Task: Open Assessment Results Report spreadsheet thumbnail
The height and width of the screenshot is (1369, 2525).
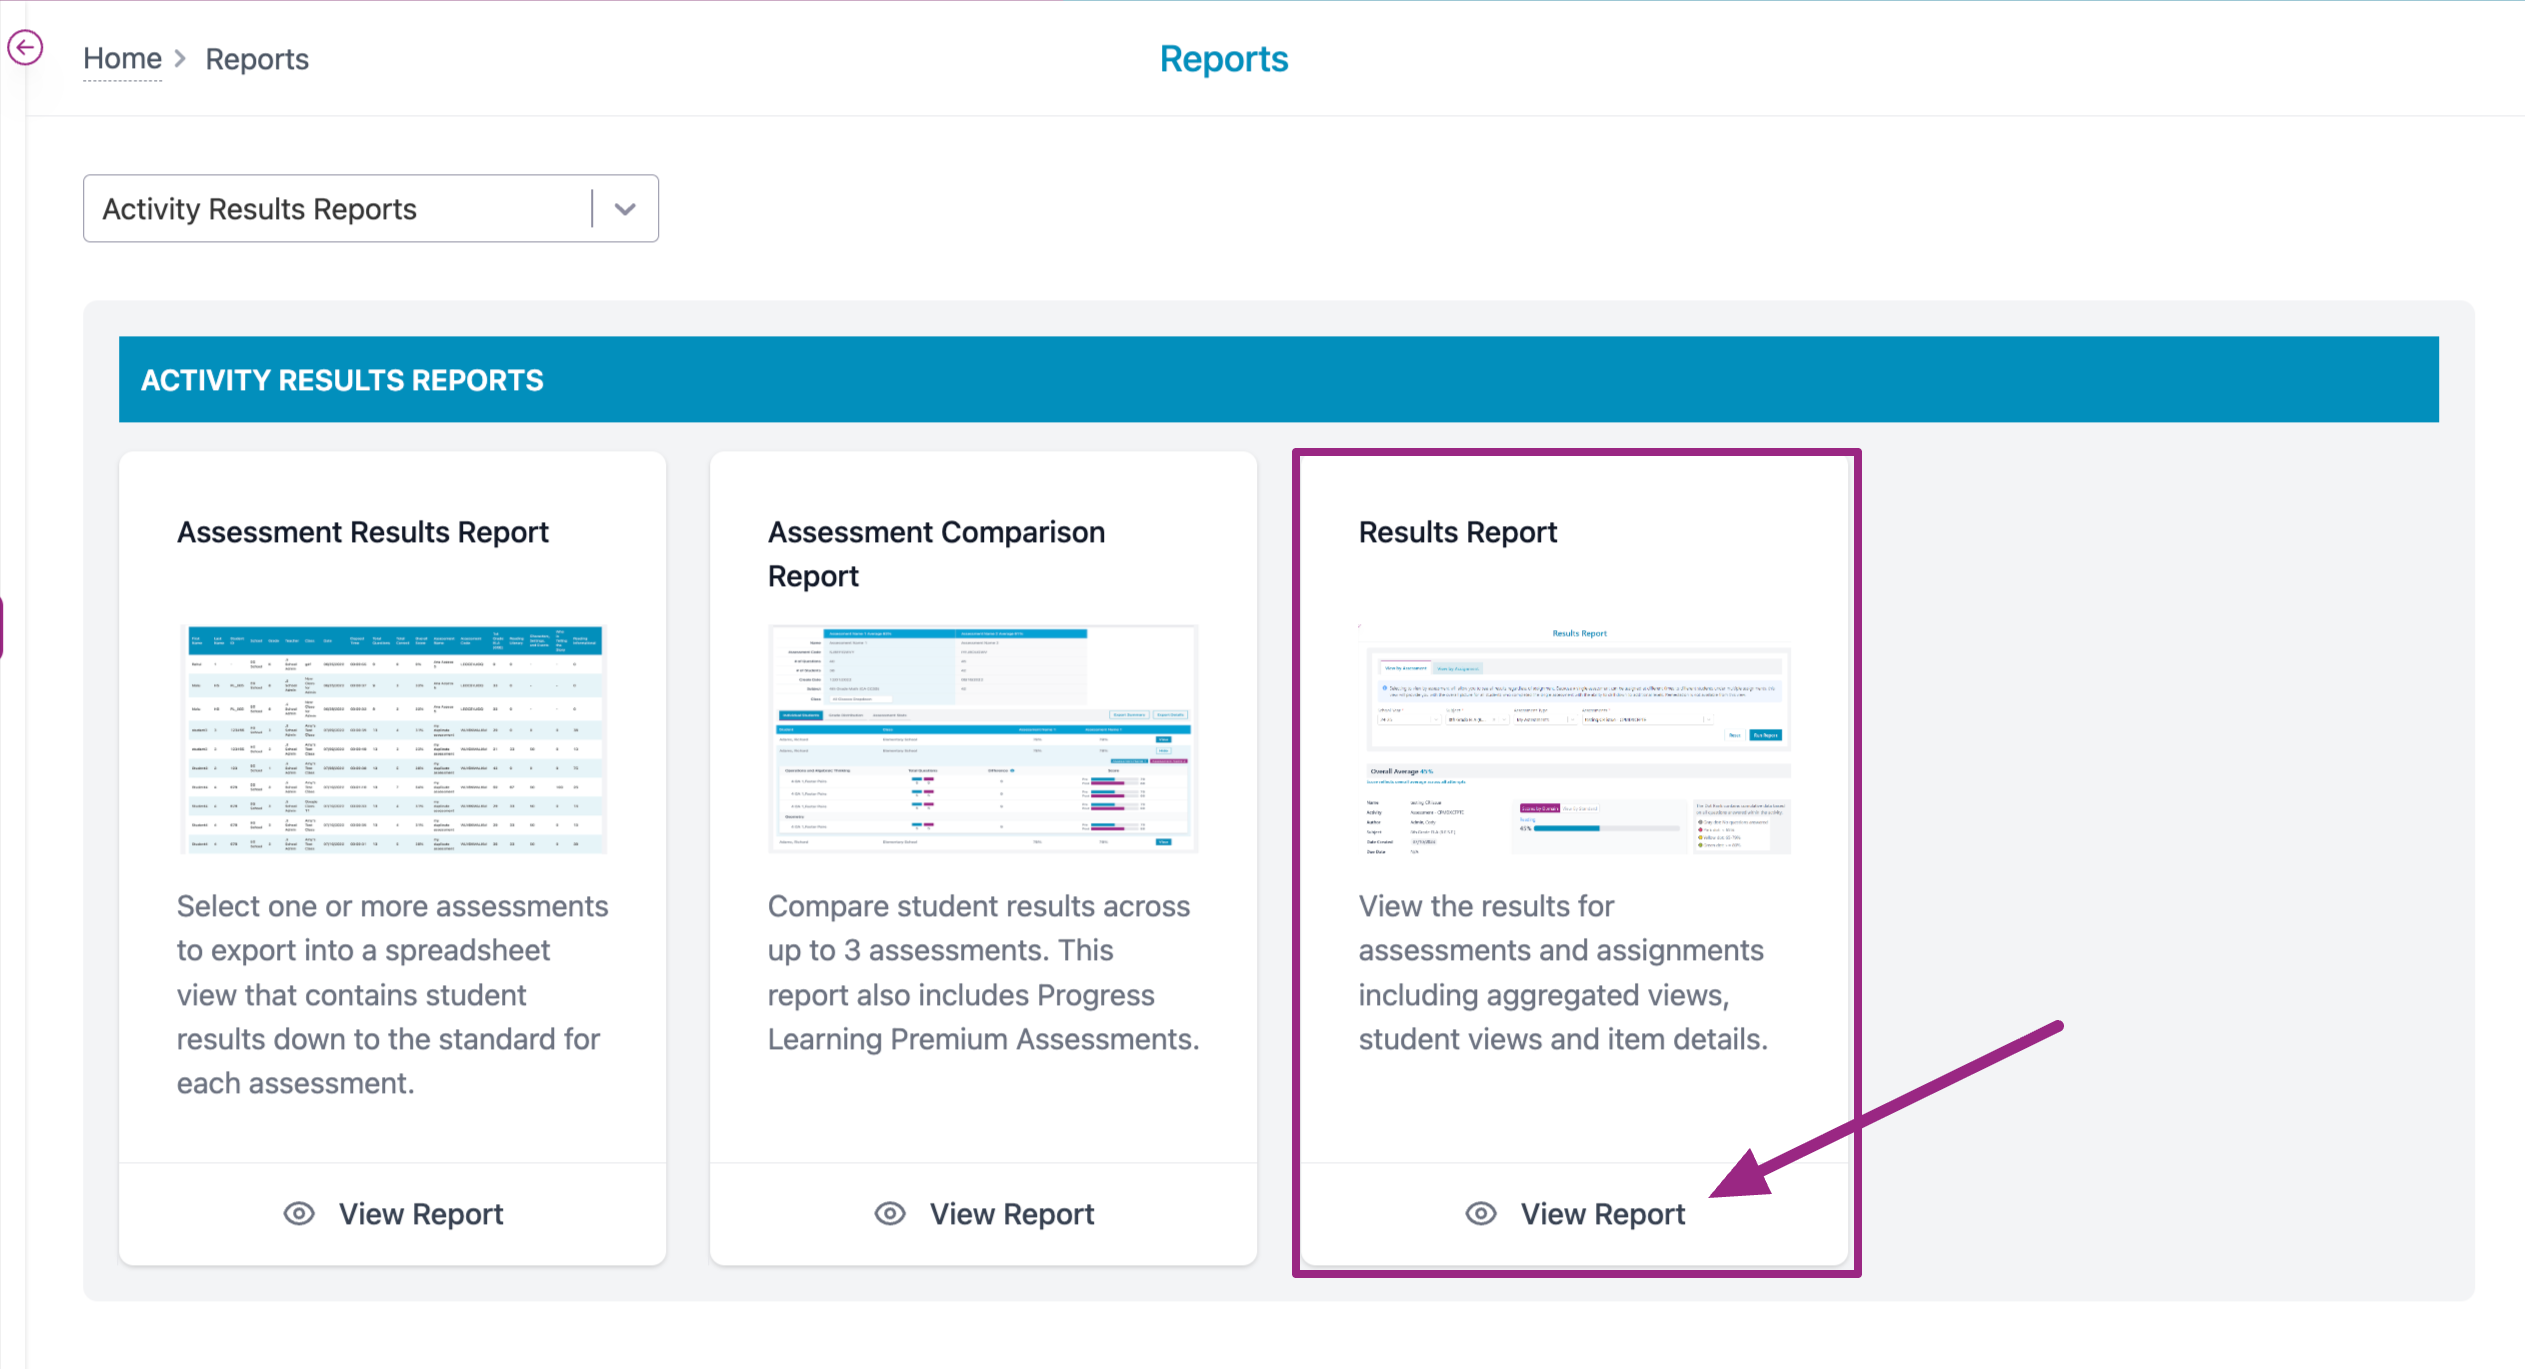Action: (394, 739)
